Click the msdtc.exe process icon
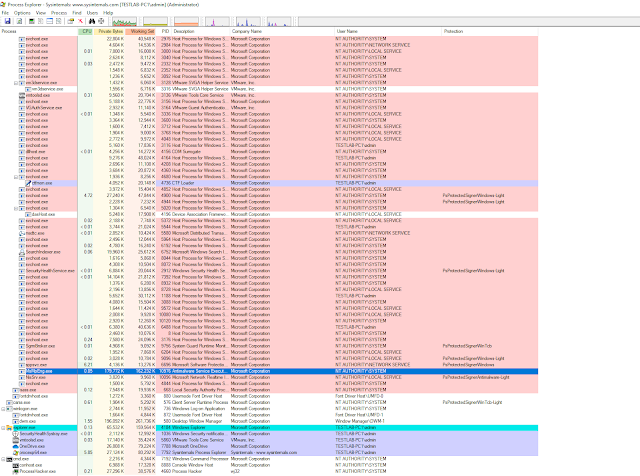Image resolution: width=640 pixels, height=476 pixels. tap(22, 233)
